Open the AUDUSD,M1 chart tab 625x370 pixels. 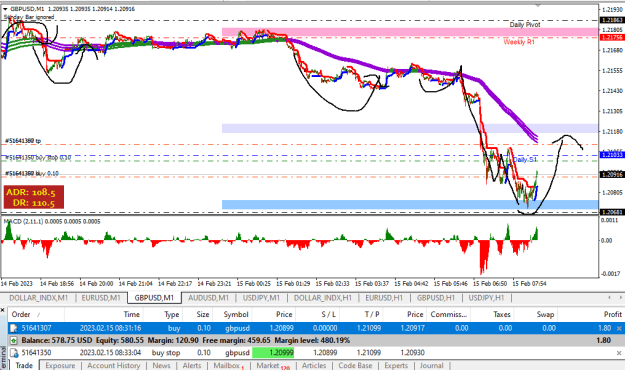tap(208, 298)
